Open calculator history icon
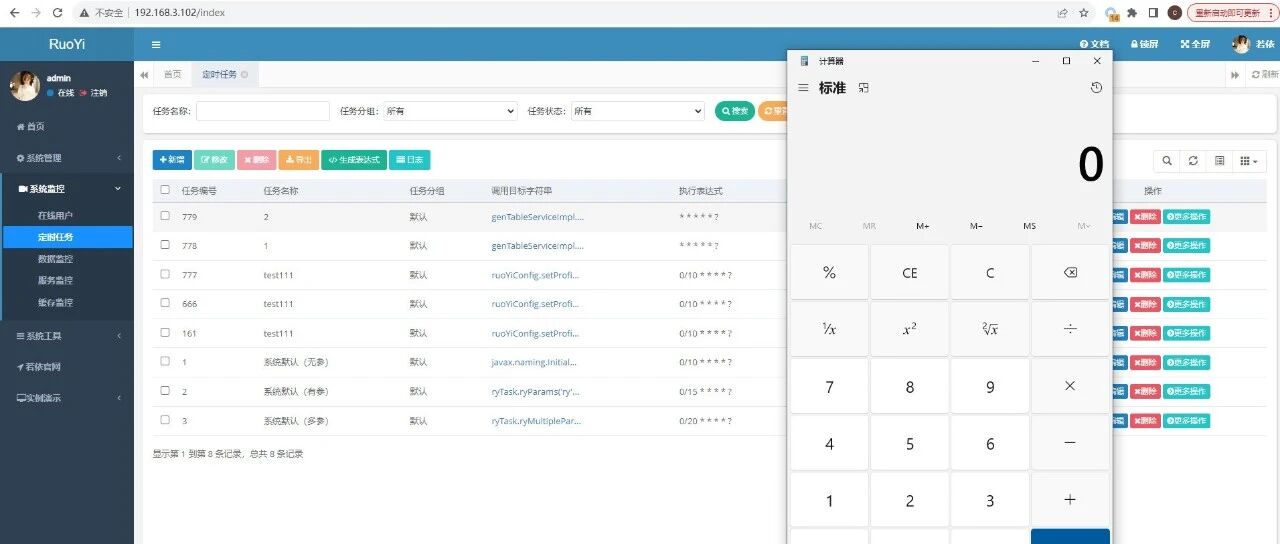 click(1096, 88)
